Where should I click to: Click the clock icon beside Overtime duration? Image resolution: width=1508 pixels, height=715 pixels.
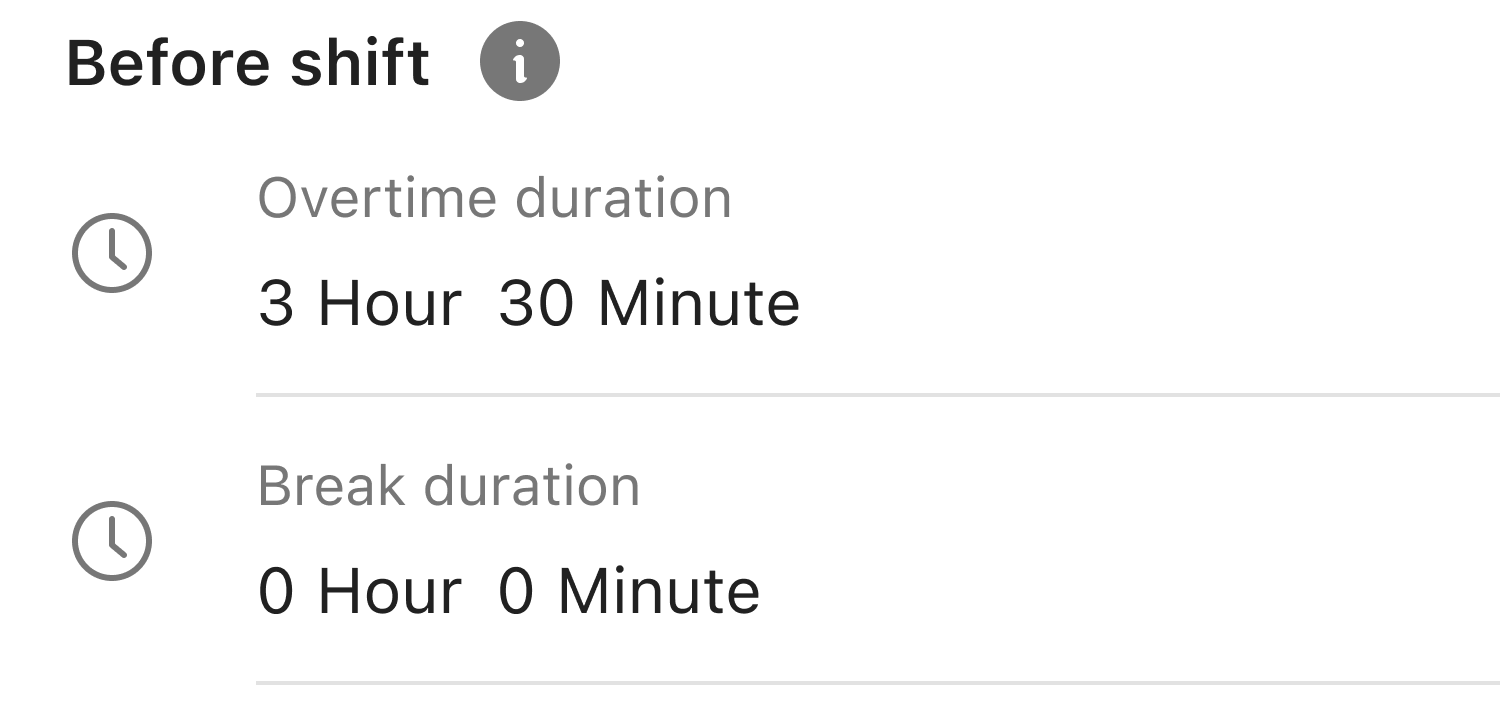coord(112,252)
